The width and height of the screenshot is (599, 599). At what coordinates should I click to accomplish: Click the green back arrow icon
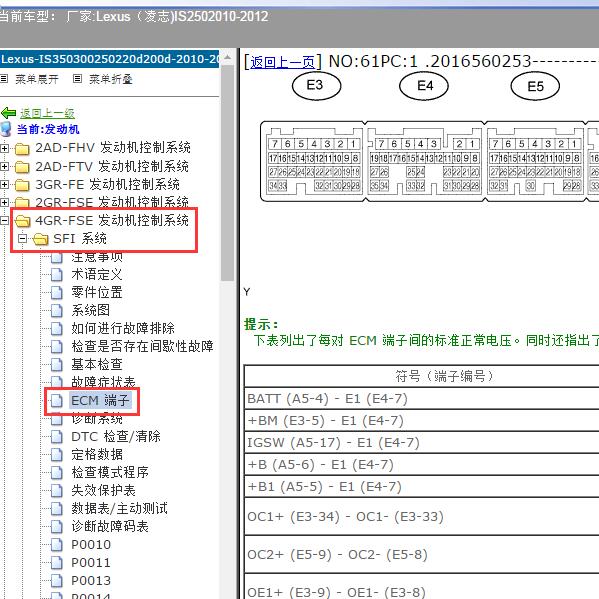[x=8, y=113]
